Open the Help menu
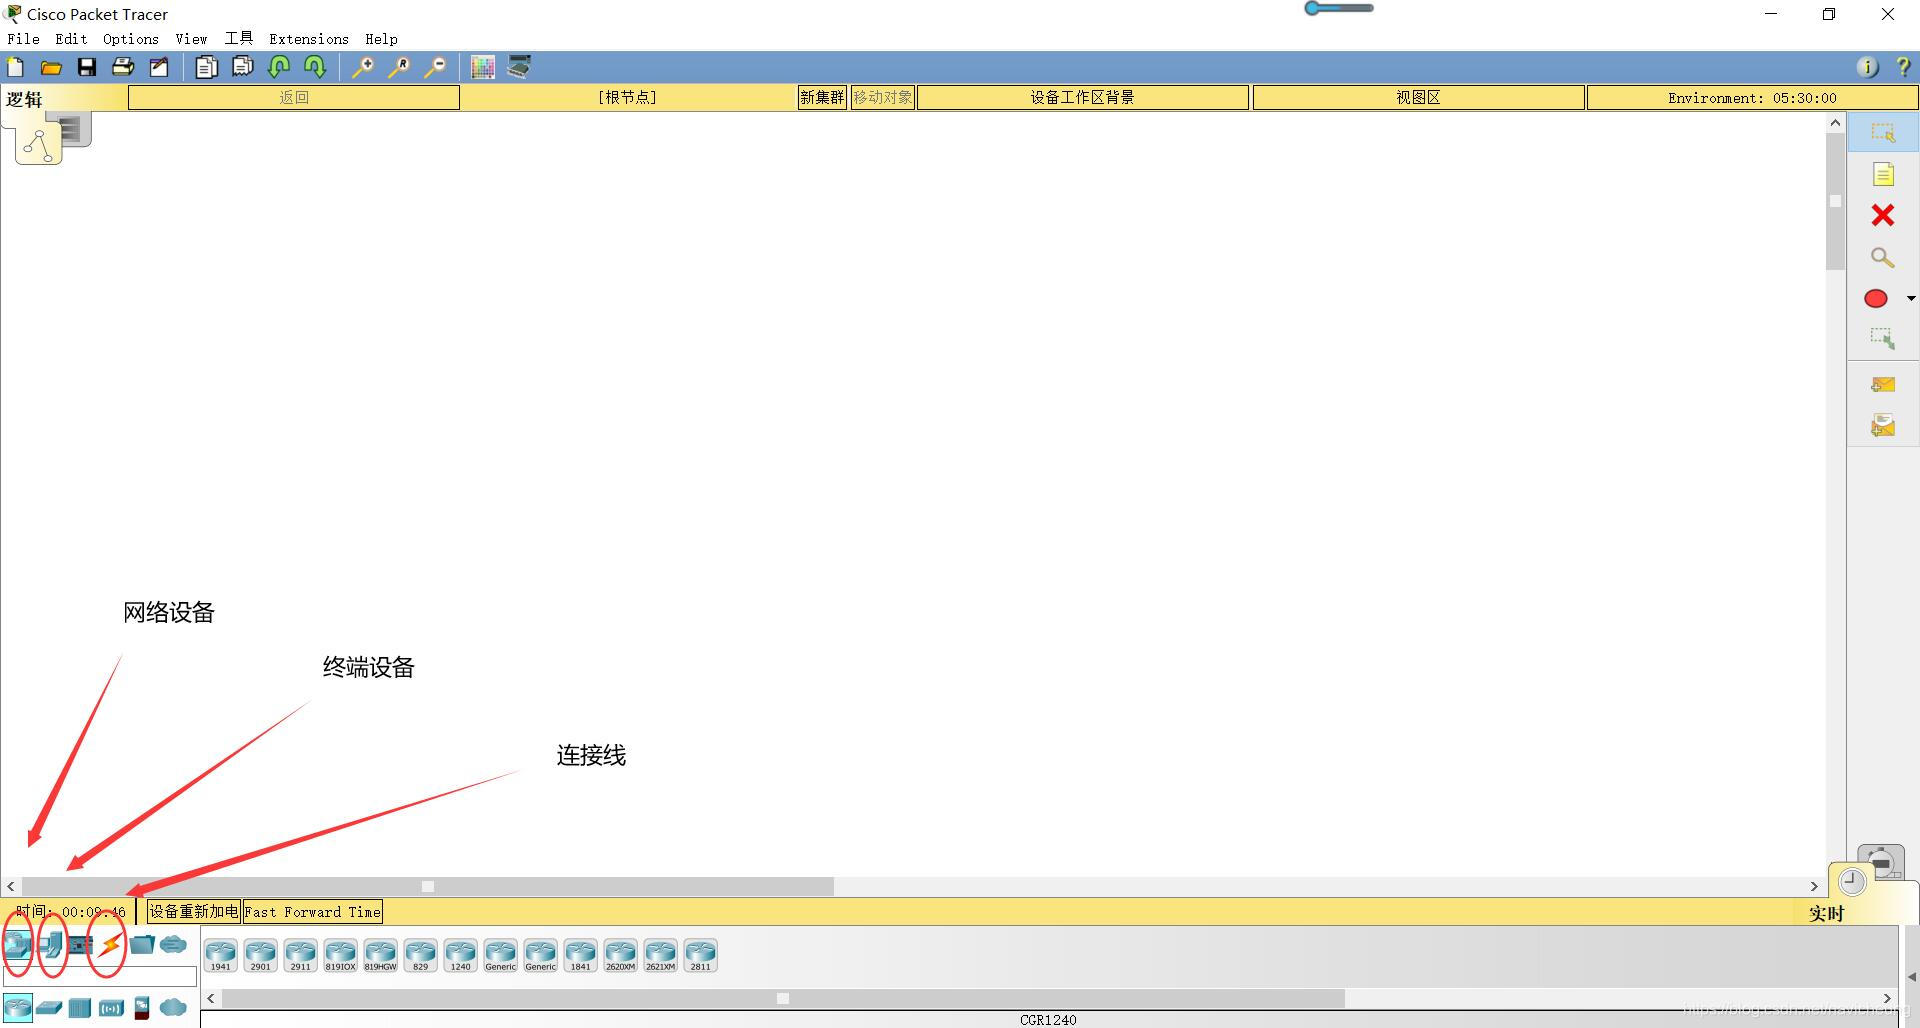 click(x=381, y=39)
